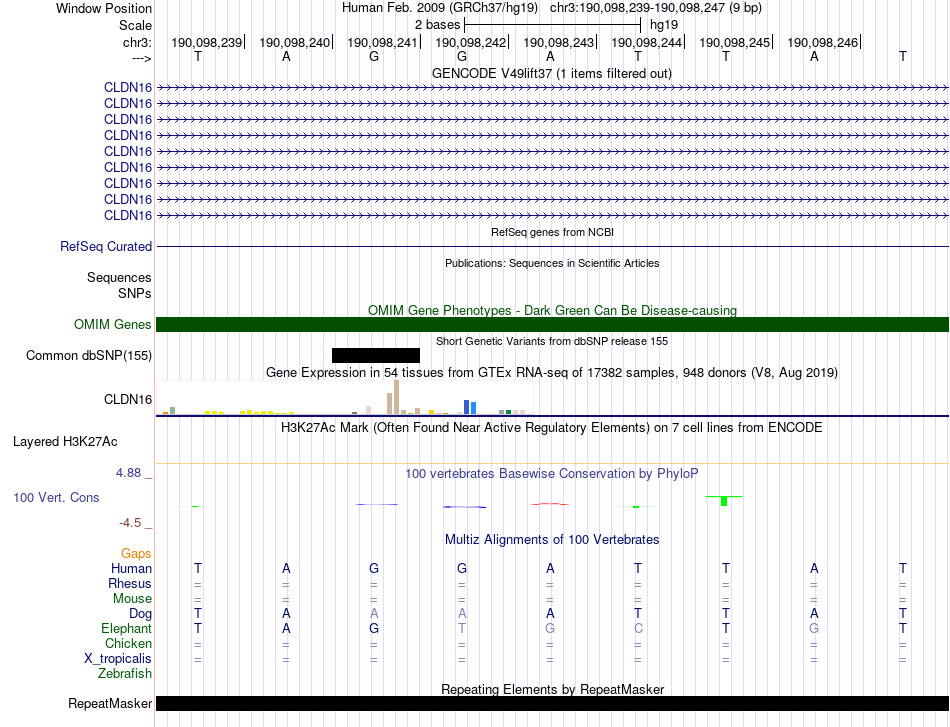The width and height of the screenshot is (950, 727).
Task: Click the bottommost CLDN16 transcript label
Action: click(x=128, y=216)
